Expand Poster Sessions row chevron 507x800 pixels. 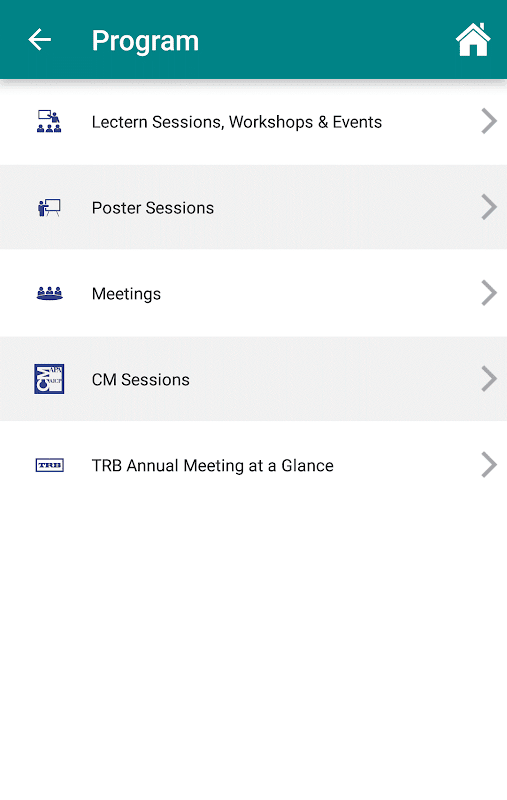[489, 207]
